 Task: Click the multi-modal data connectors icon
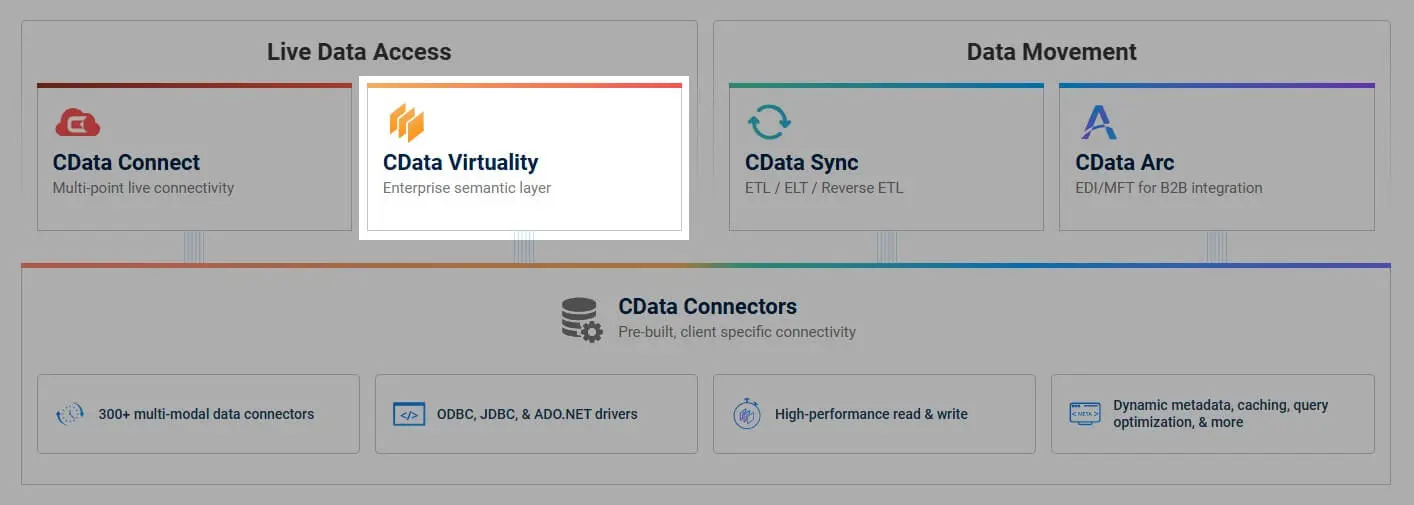70,414
